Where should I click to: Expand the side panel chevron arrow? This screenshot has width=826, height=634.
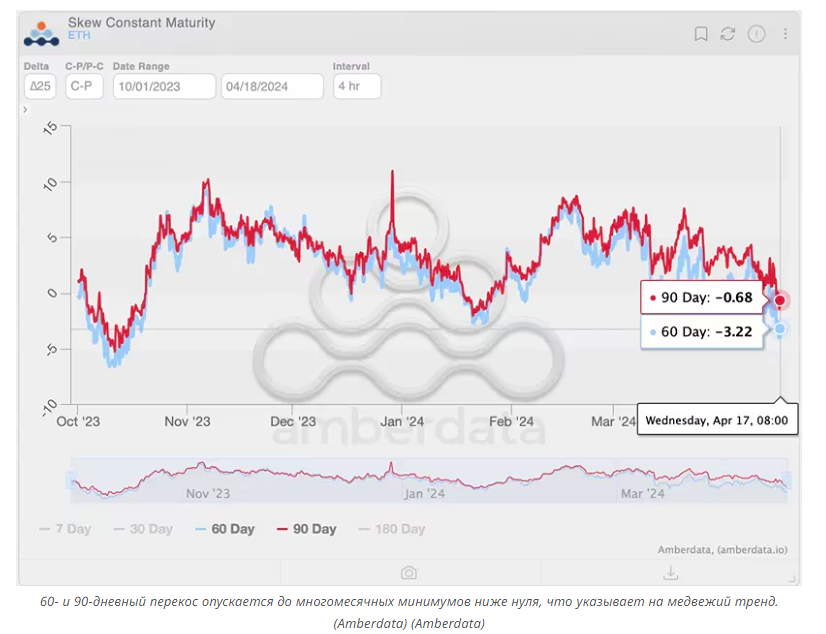pyautogui.click(x=25, y=110)
